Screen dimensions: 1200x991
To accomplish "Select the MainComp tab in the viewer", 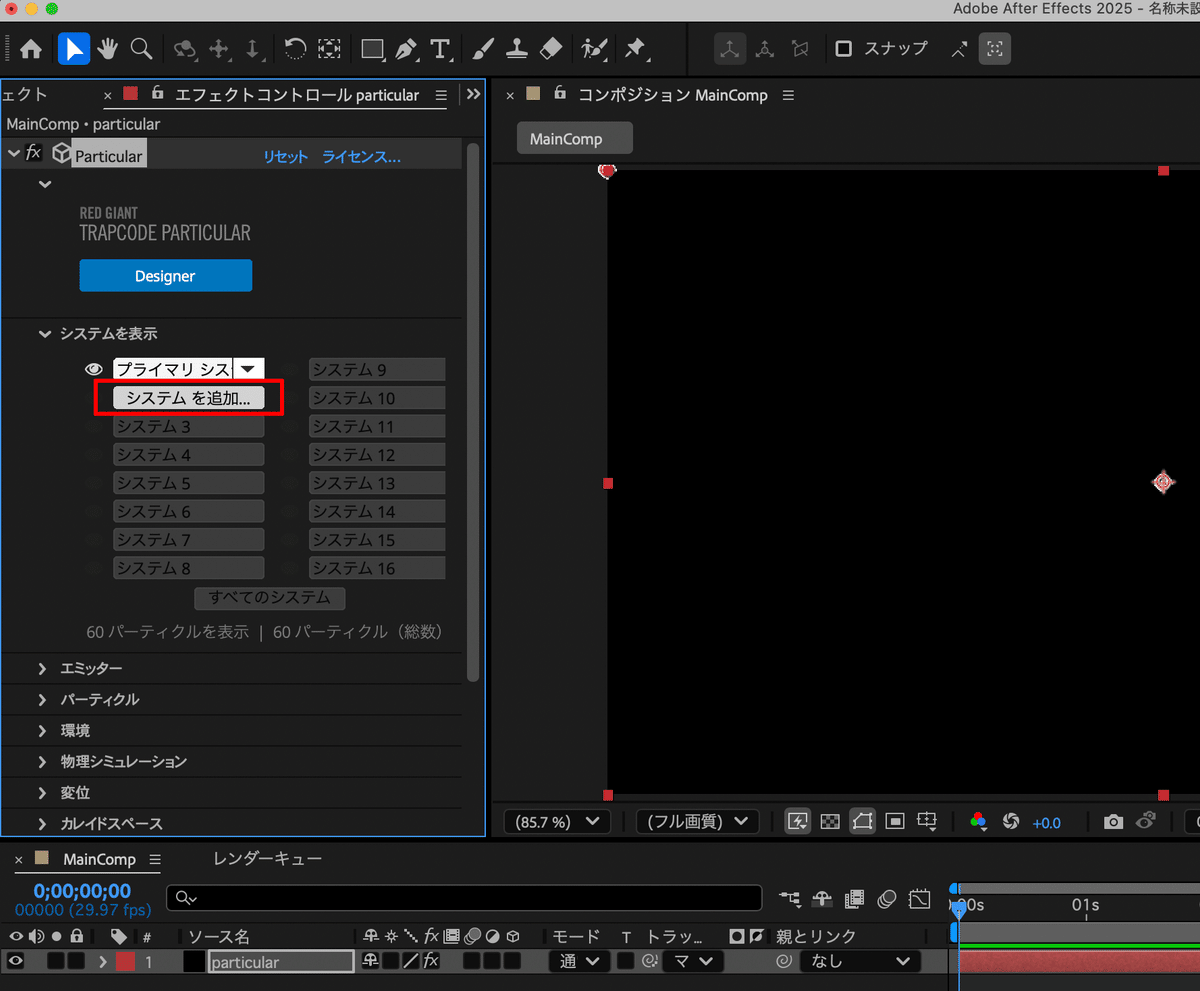I will click(574, 138).
